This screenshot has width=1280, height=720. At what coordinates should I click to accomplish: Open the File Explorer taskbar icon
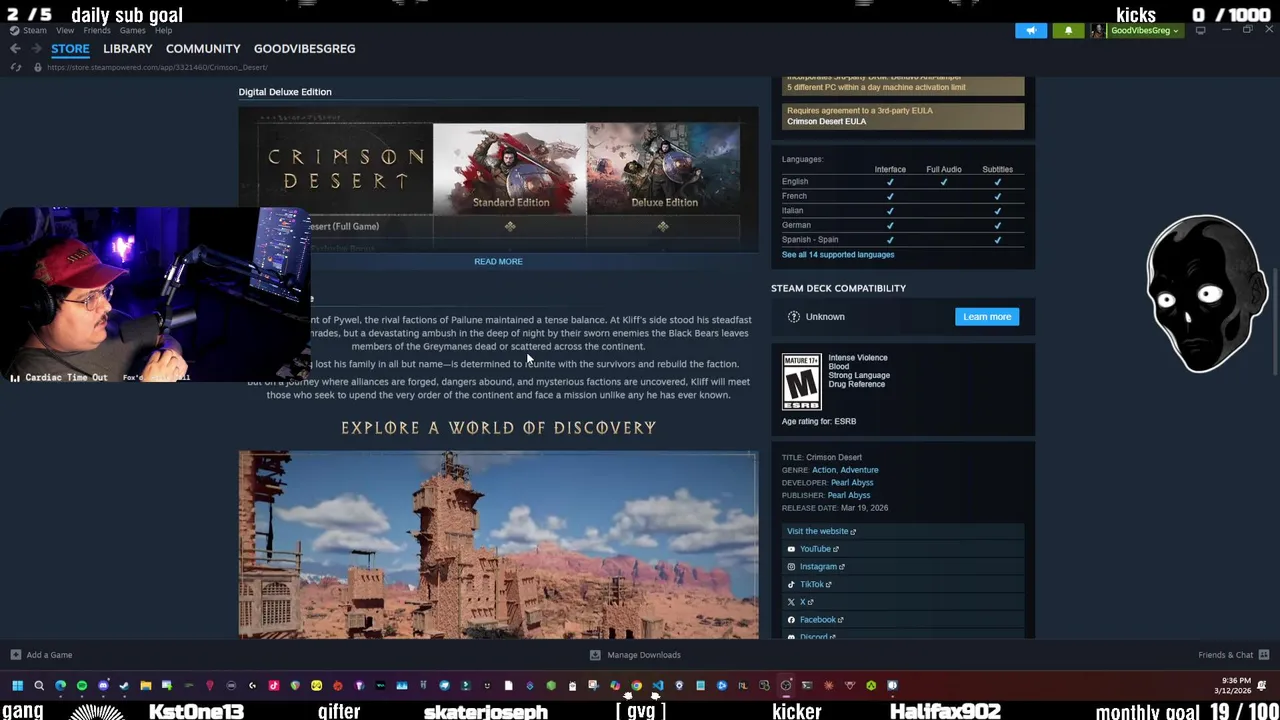point(145,685)
